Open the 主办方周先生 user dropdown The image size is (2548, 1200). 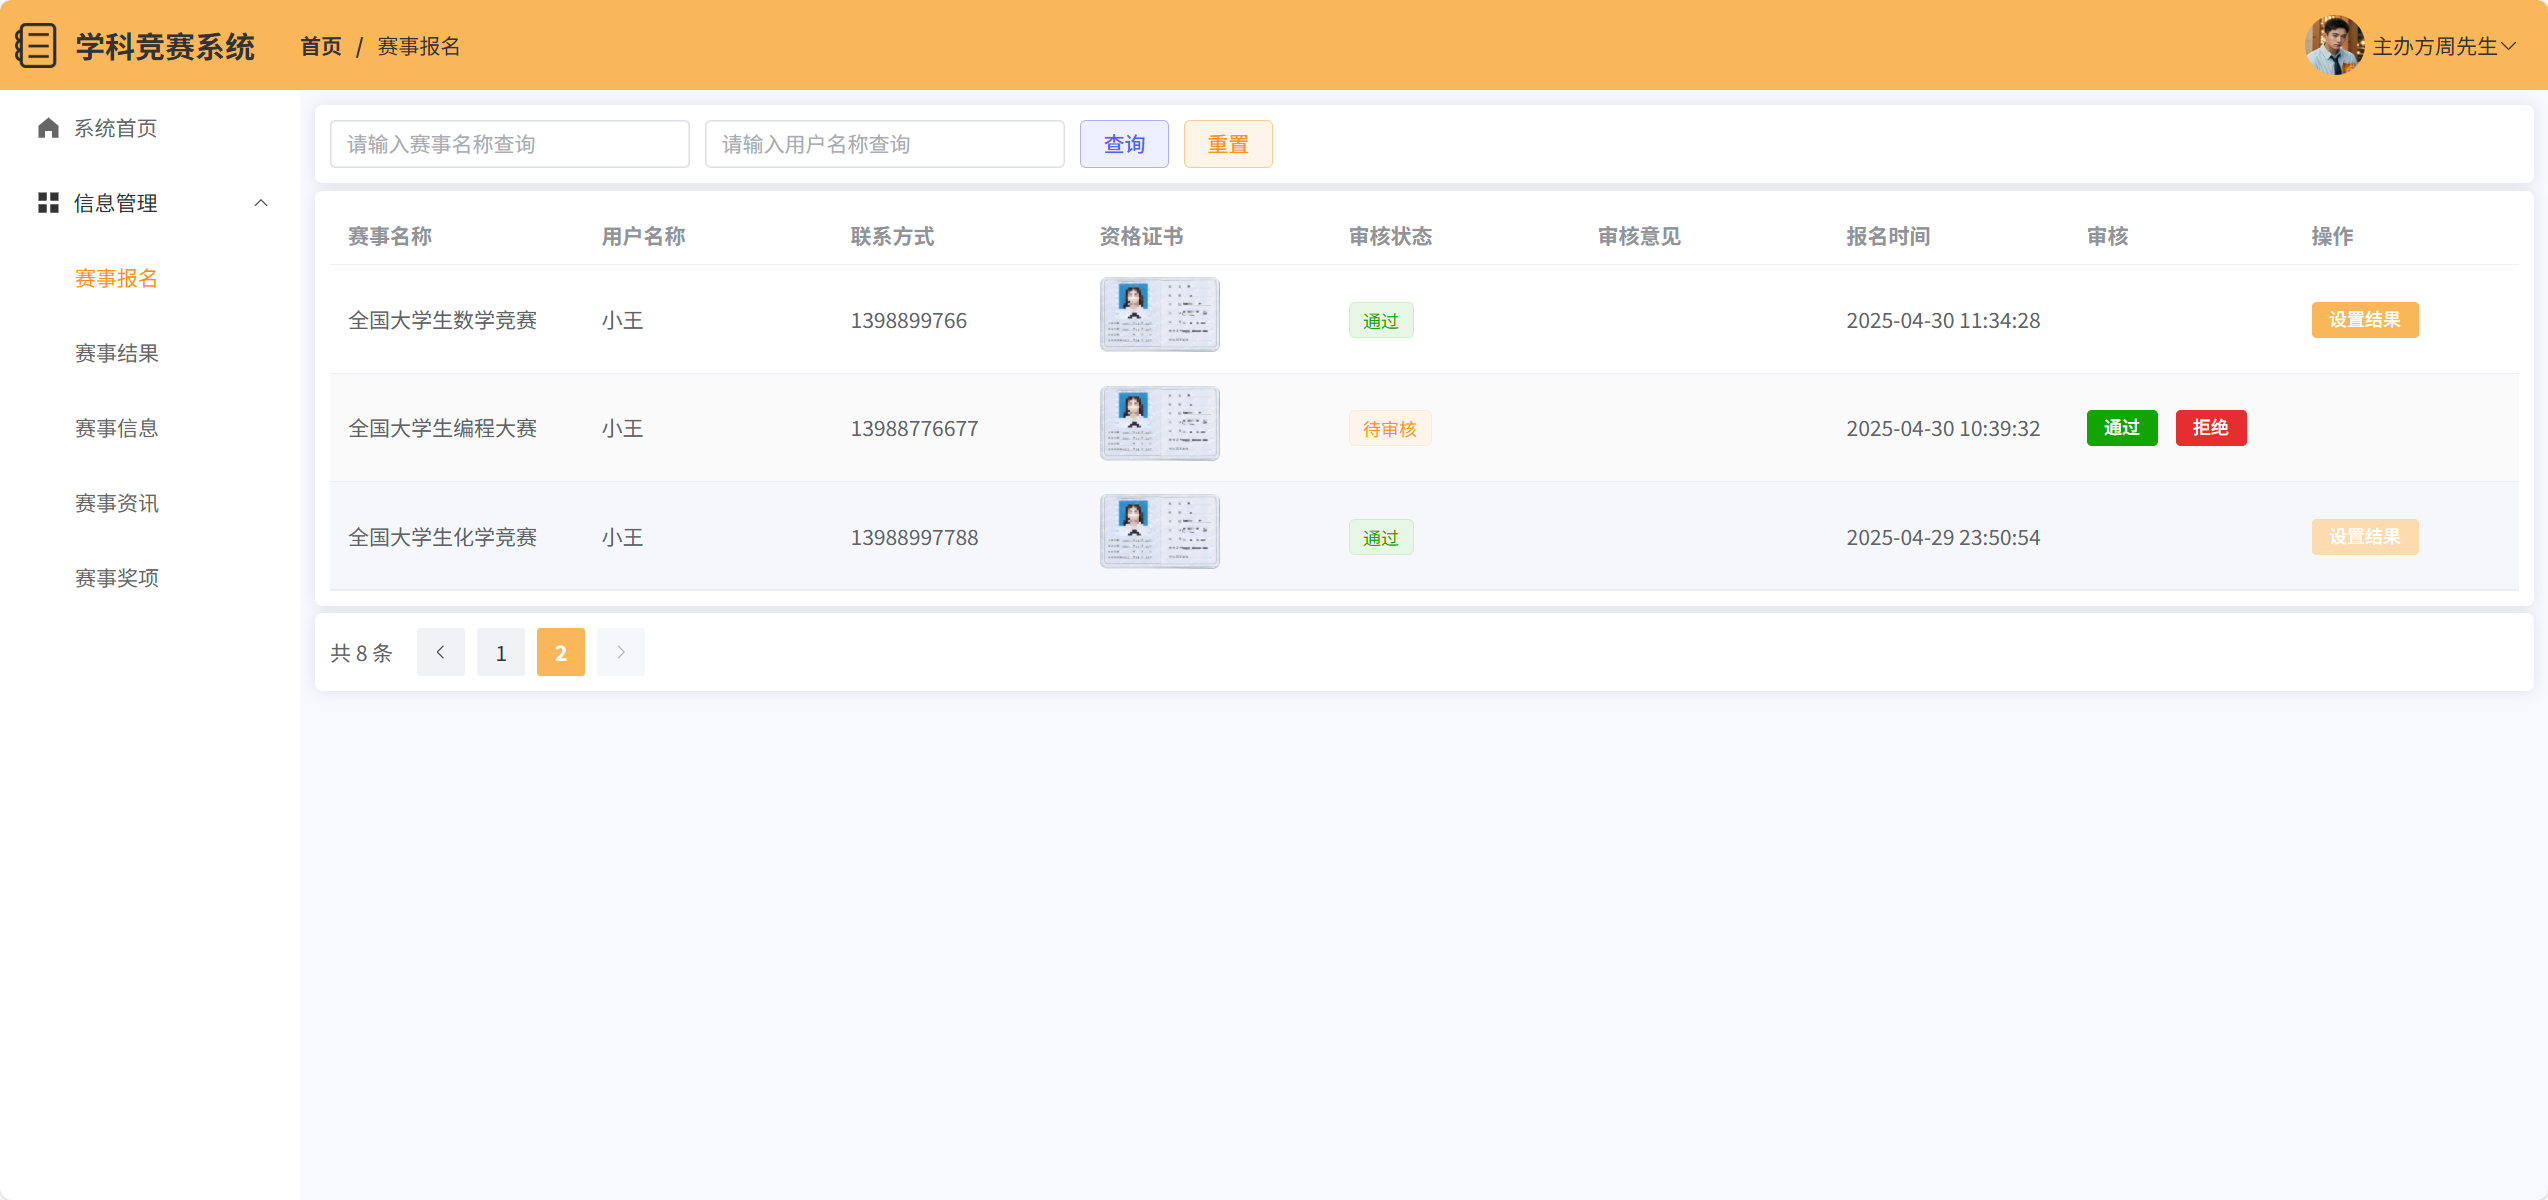[2507, 46]
